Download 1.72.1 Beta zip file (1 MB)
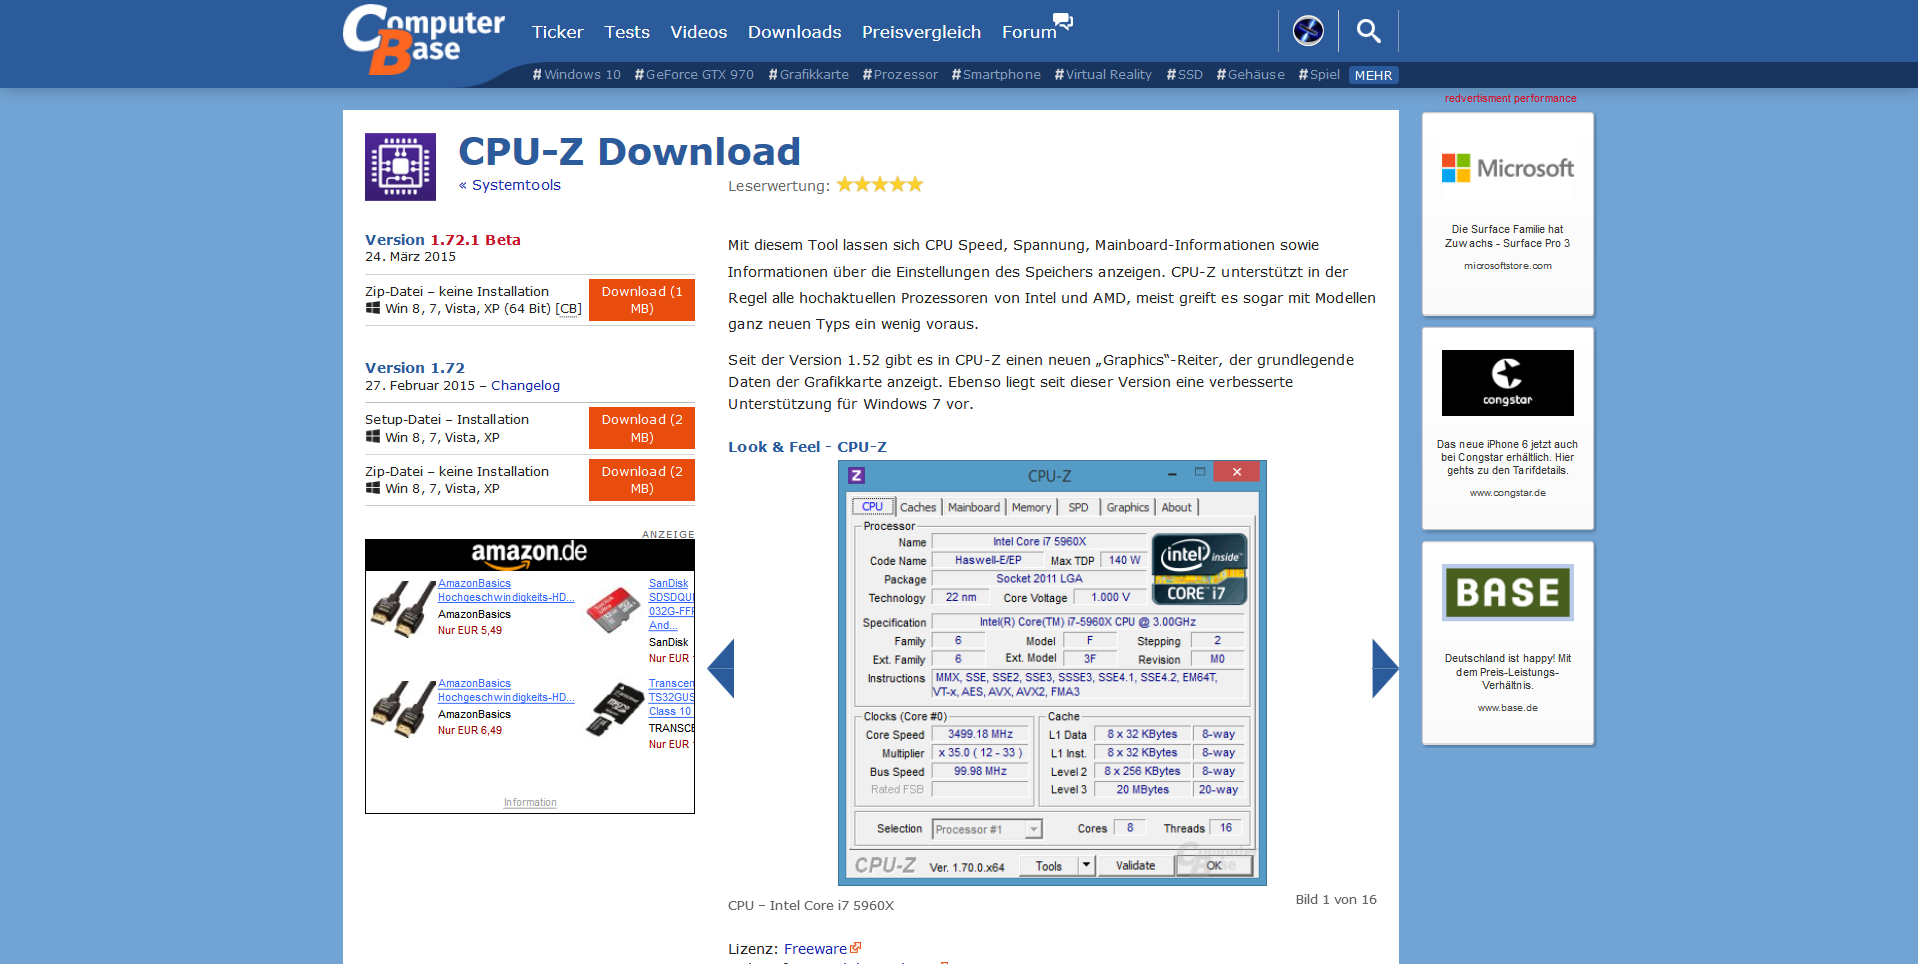The image size is (1918, 964). (x=642, y=300)
